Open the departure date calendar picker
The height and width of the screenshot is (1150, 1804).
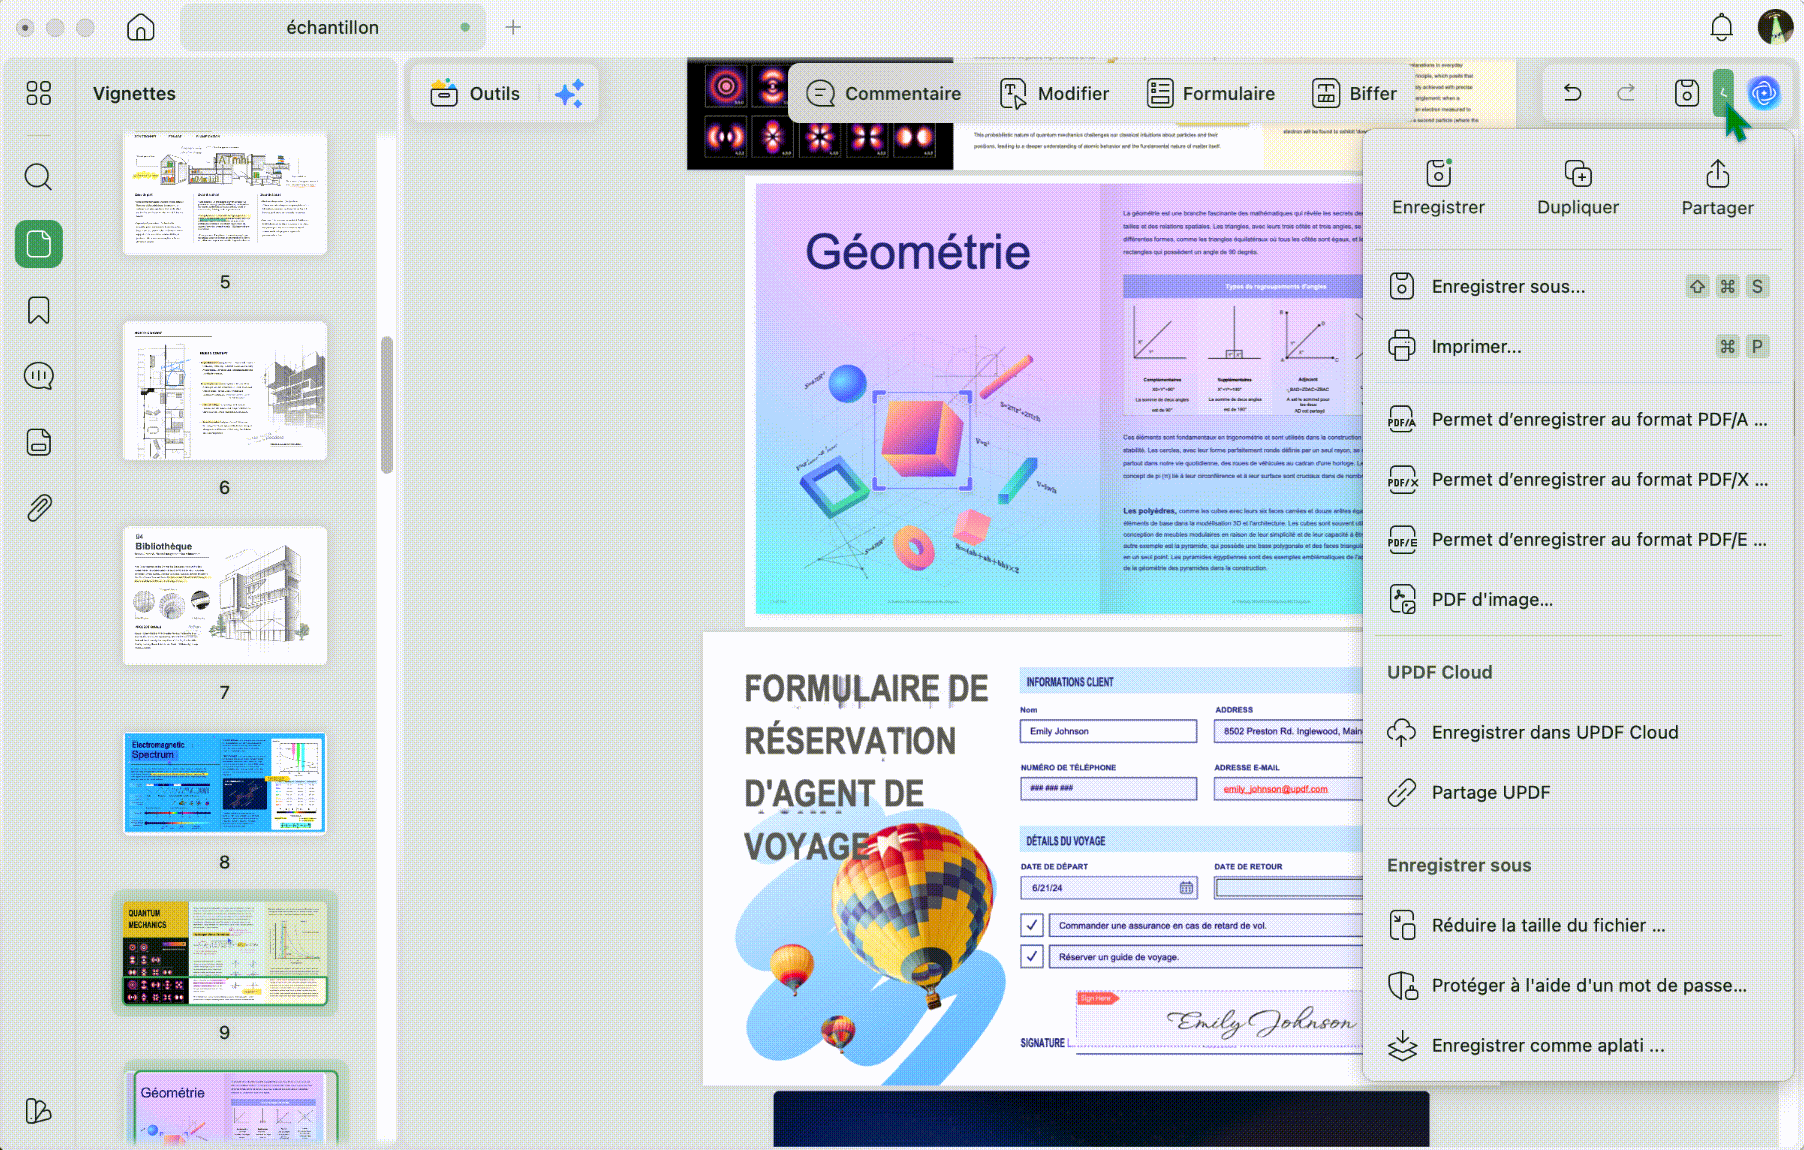click(x=1186, y=888)
